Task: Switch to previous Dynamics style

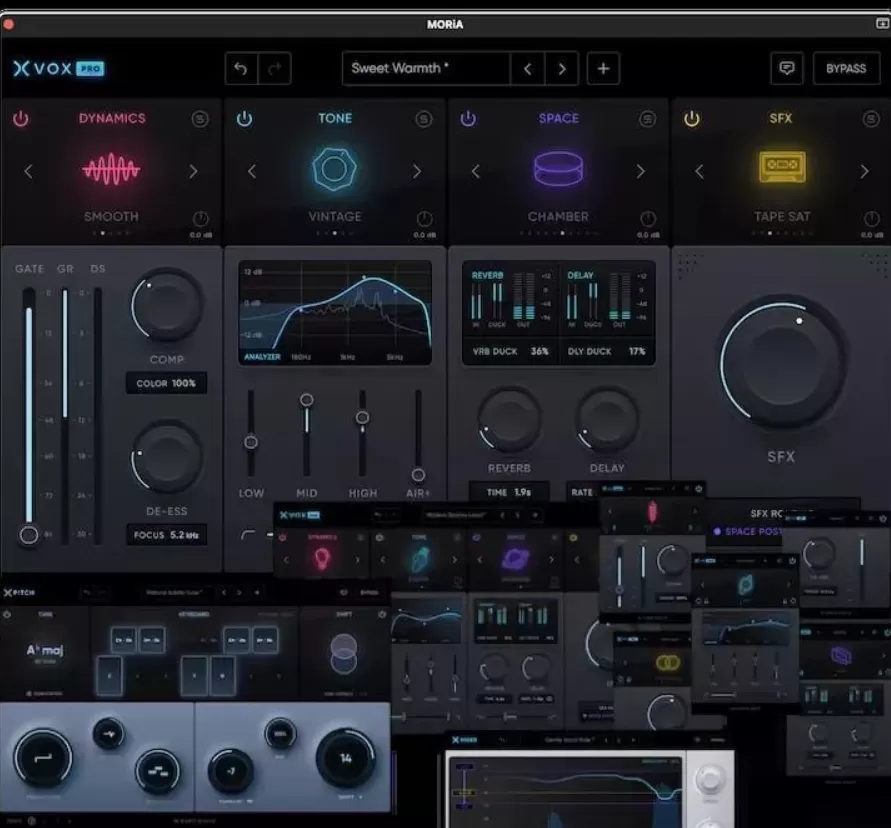Action: (28, 171)
